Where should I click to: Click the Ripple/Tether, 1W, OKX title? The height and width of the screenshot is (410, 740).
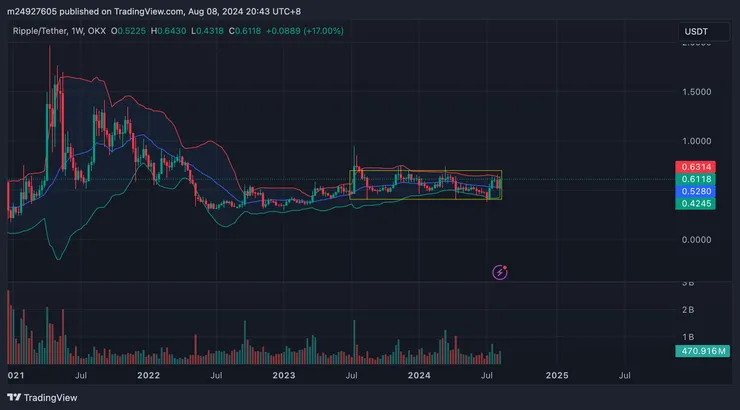click(59, 31)
